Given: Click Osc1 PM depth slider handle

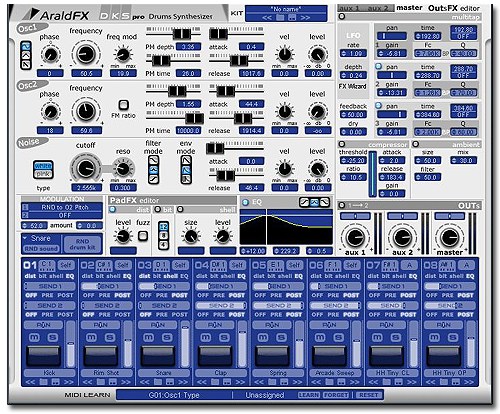Looking at the screenshot, I should pyautogui.click(x=182, y=34).
